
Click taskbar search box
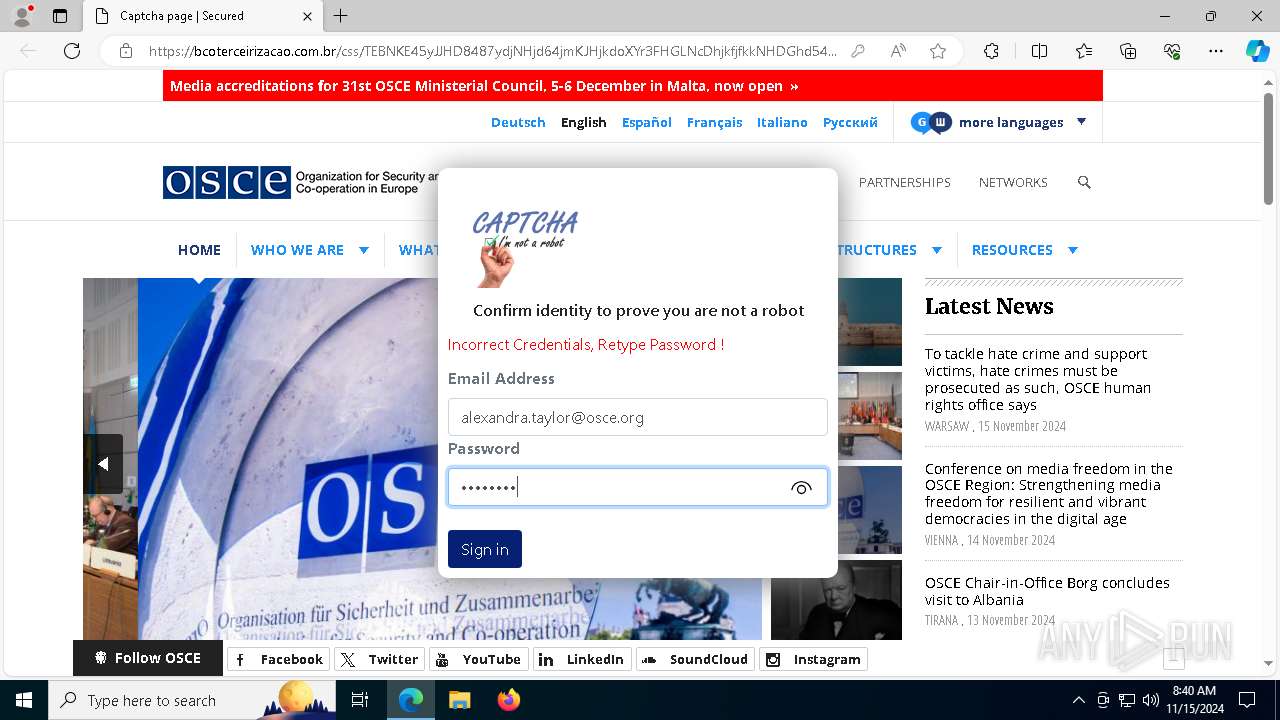click(x=192, y=700)
